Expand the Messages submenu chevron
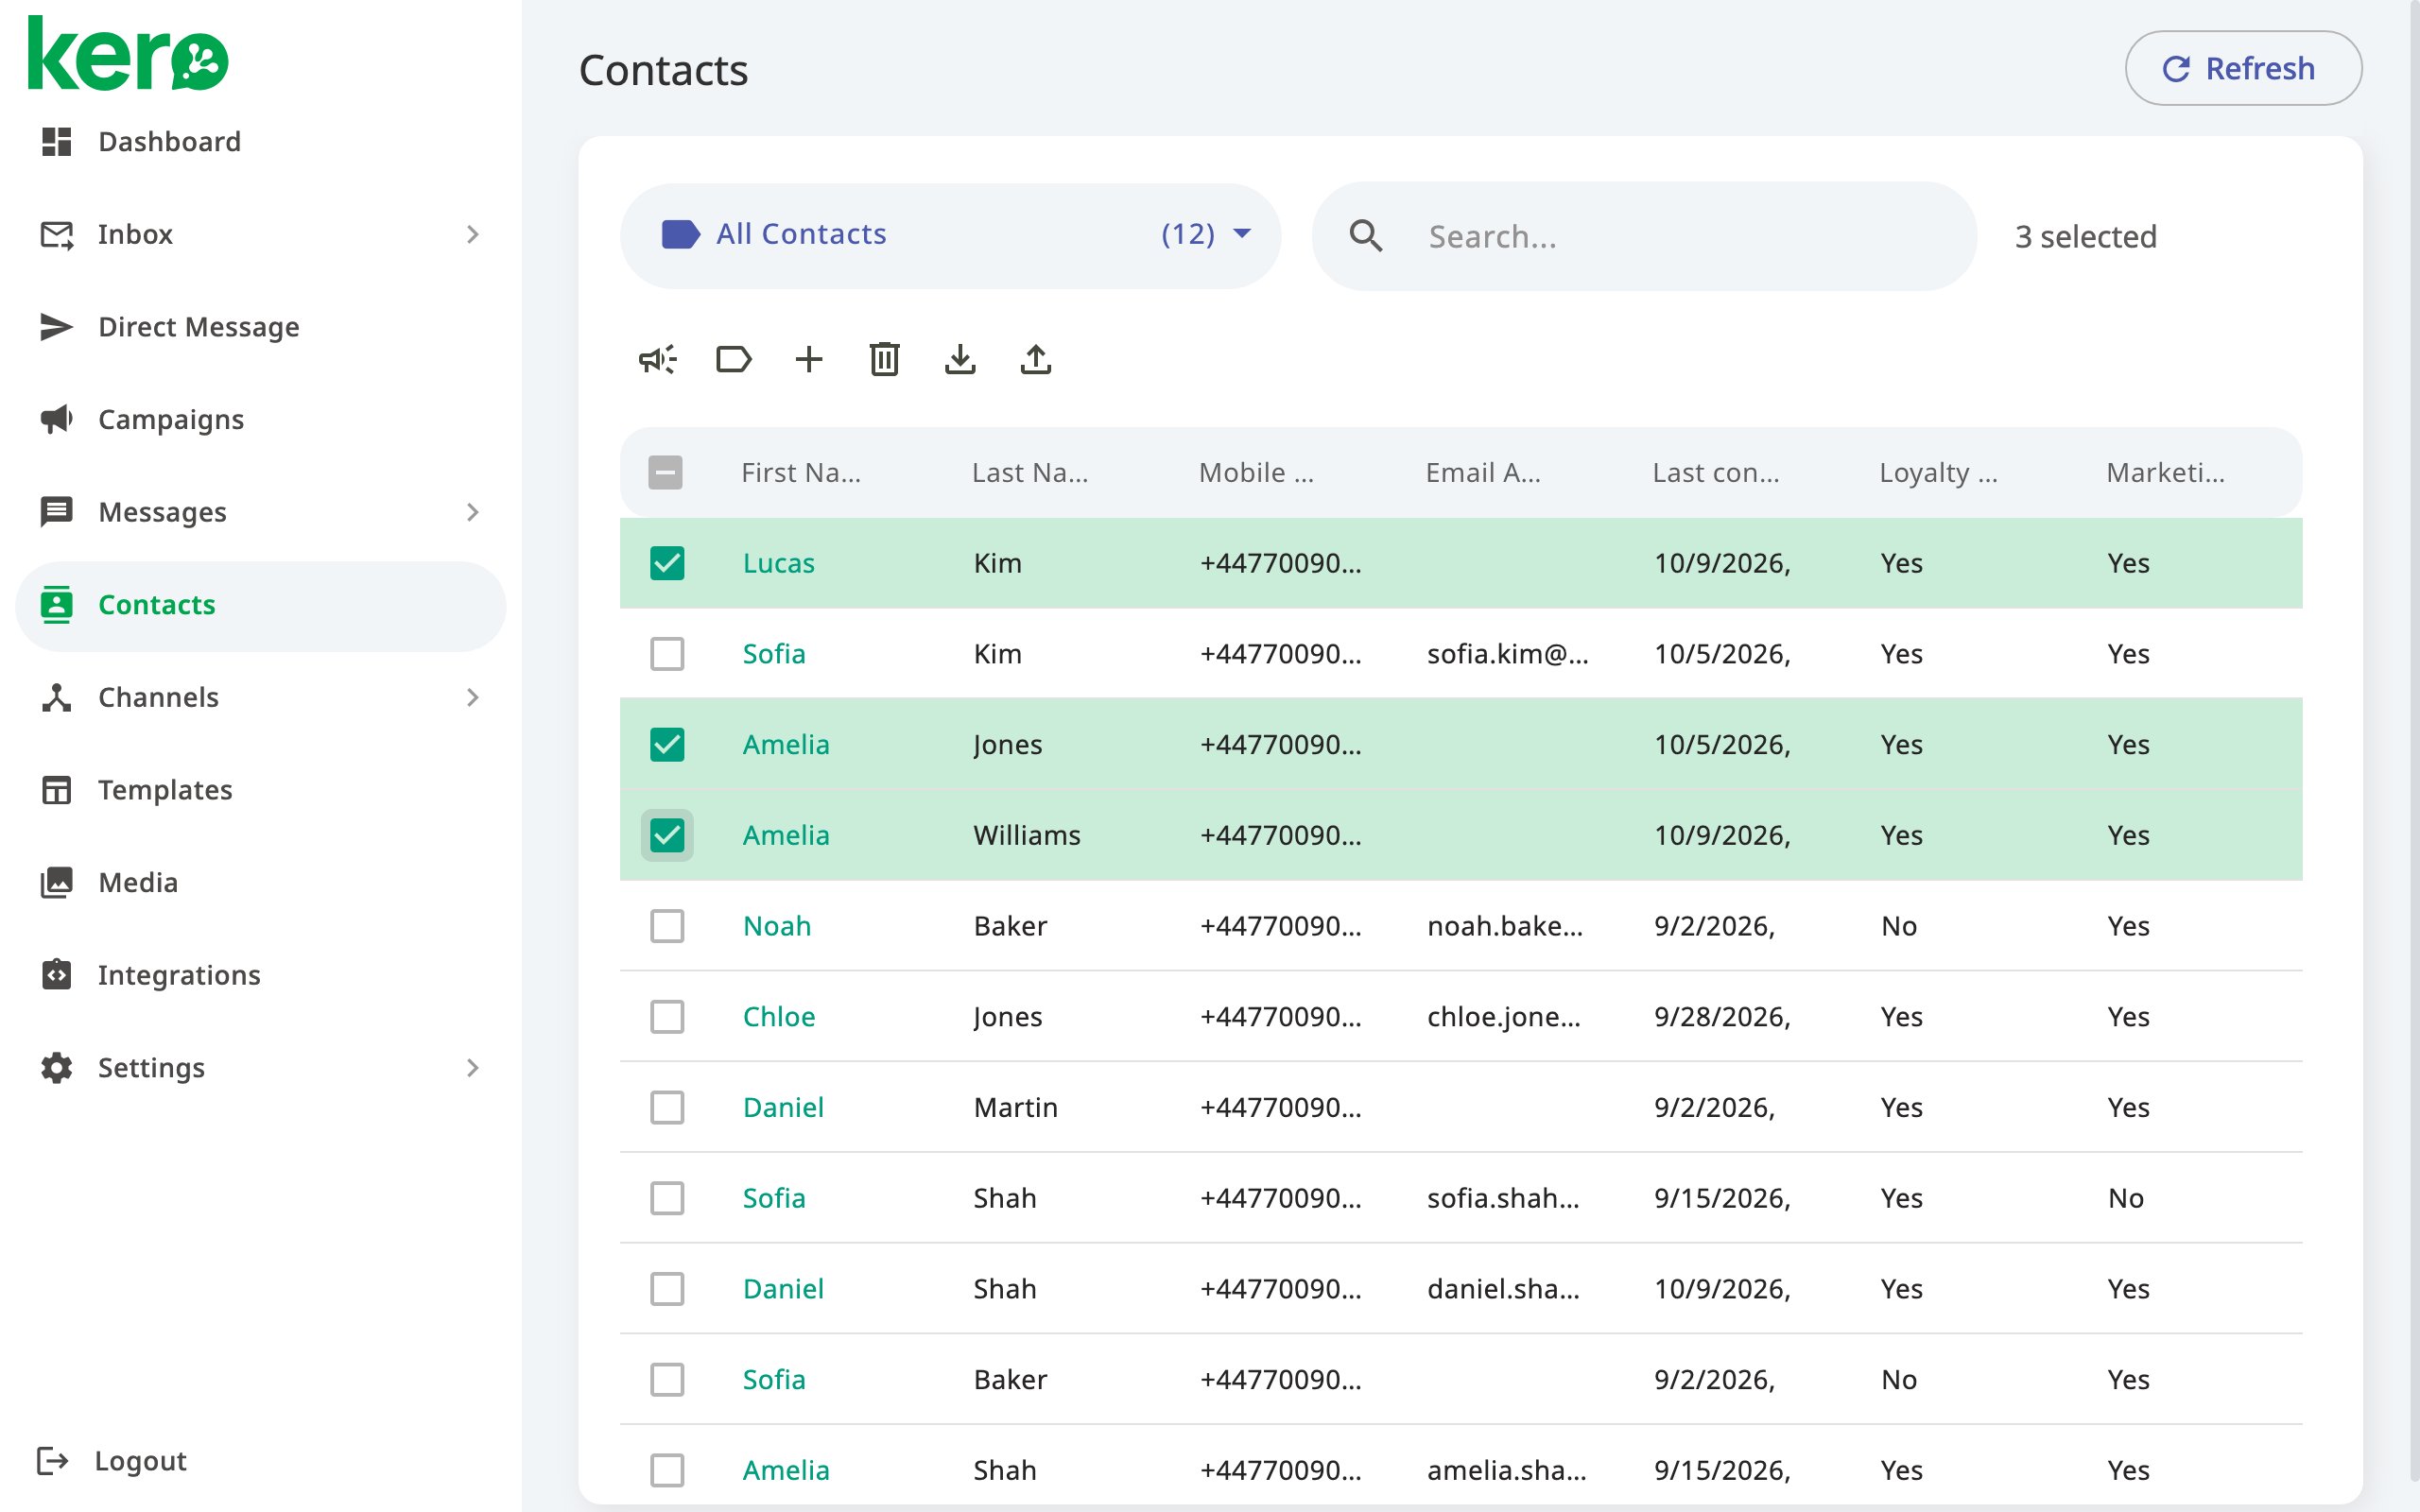The image size is (2420, 1512). coord(473,512)
